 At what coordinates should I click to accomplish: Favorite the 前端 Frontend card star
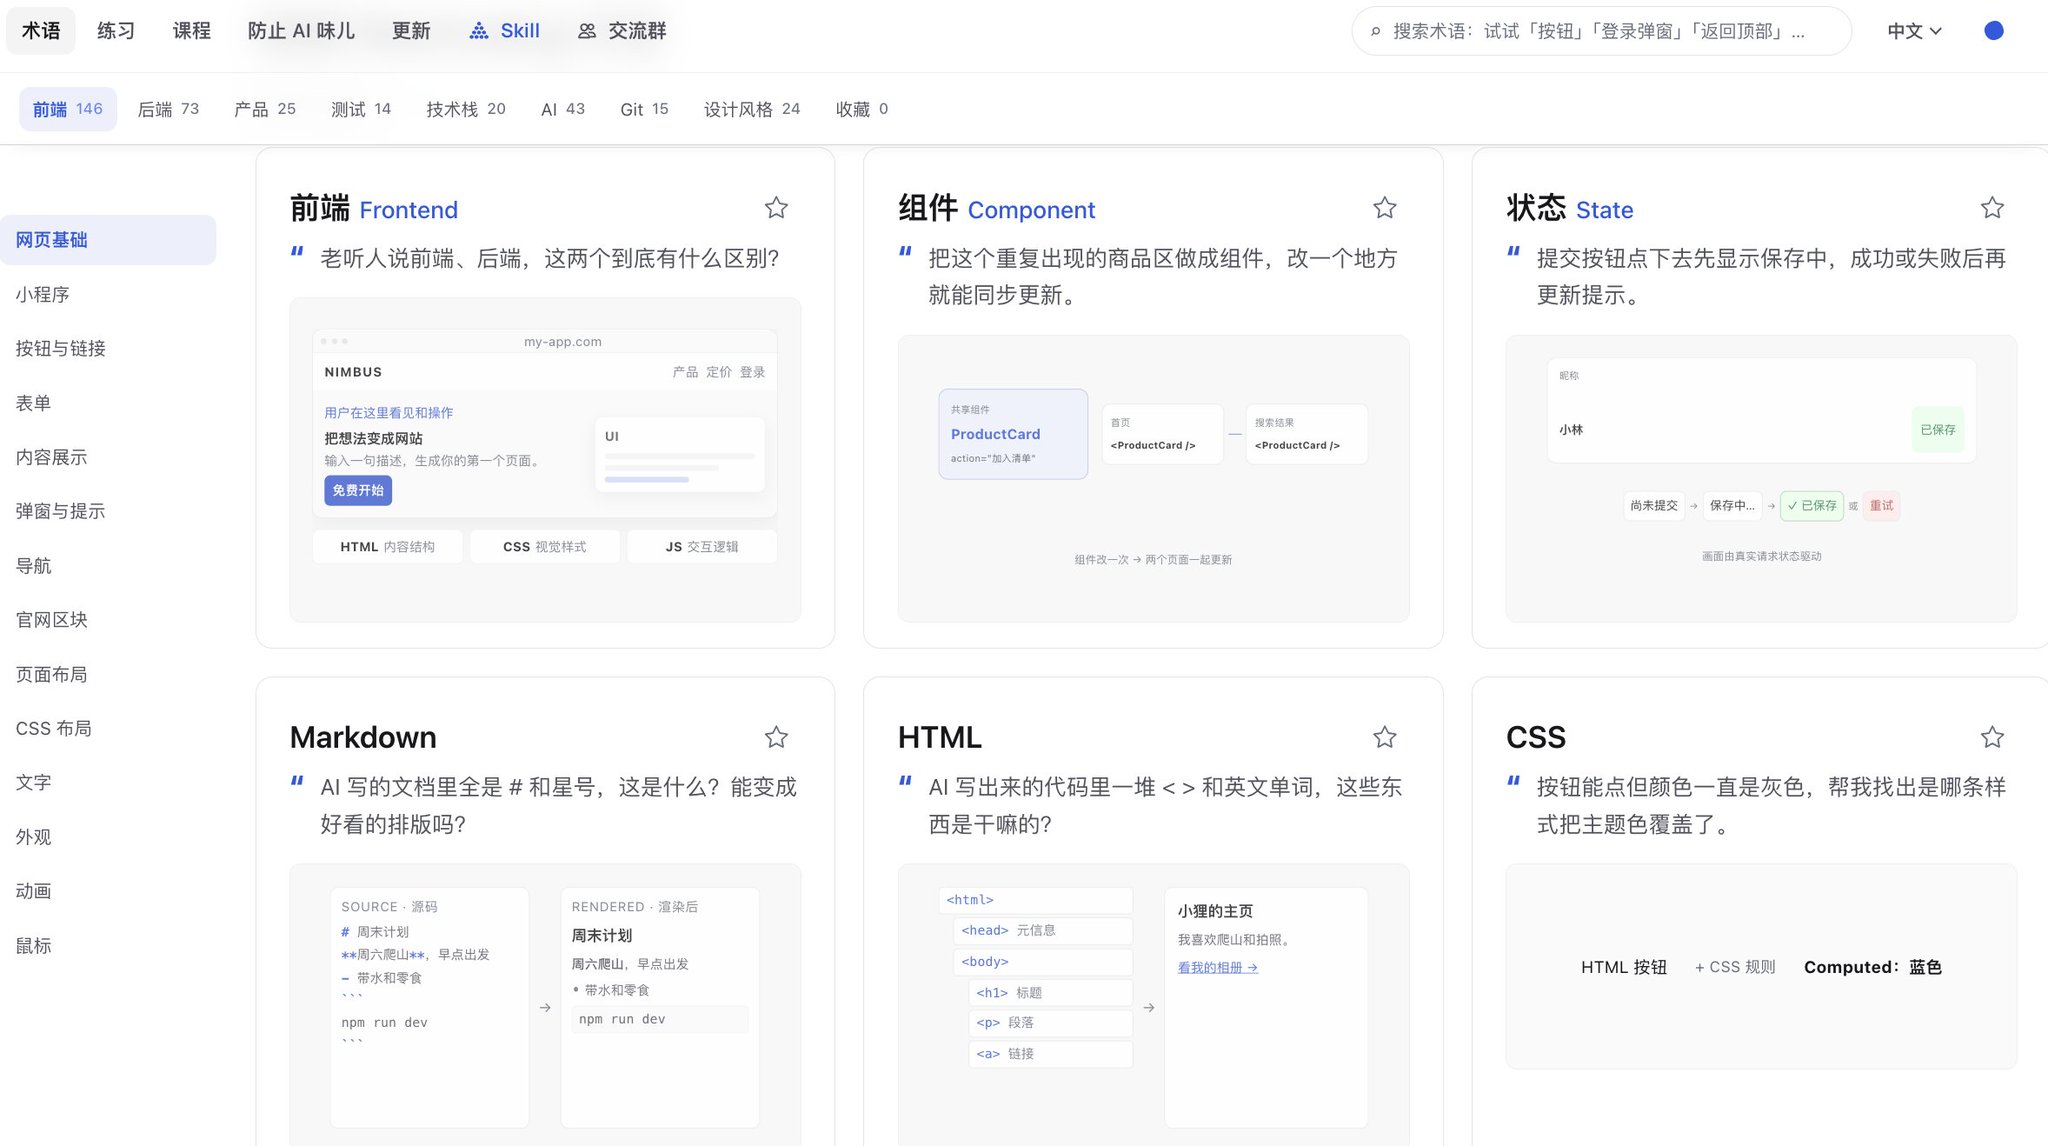coord(776,208)
